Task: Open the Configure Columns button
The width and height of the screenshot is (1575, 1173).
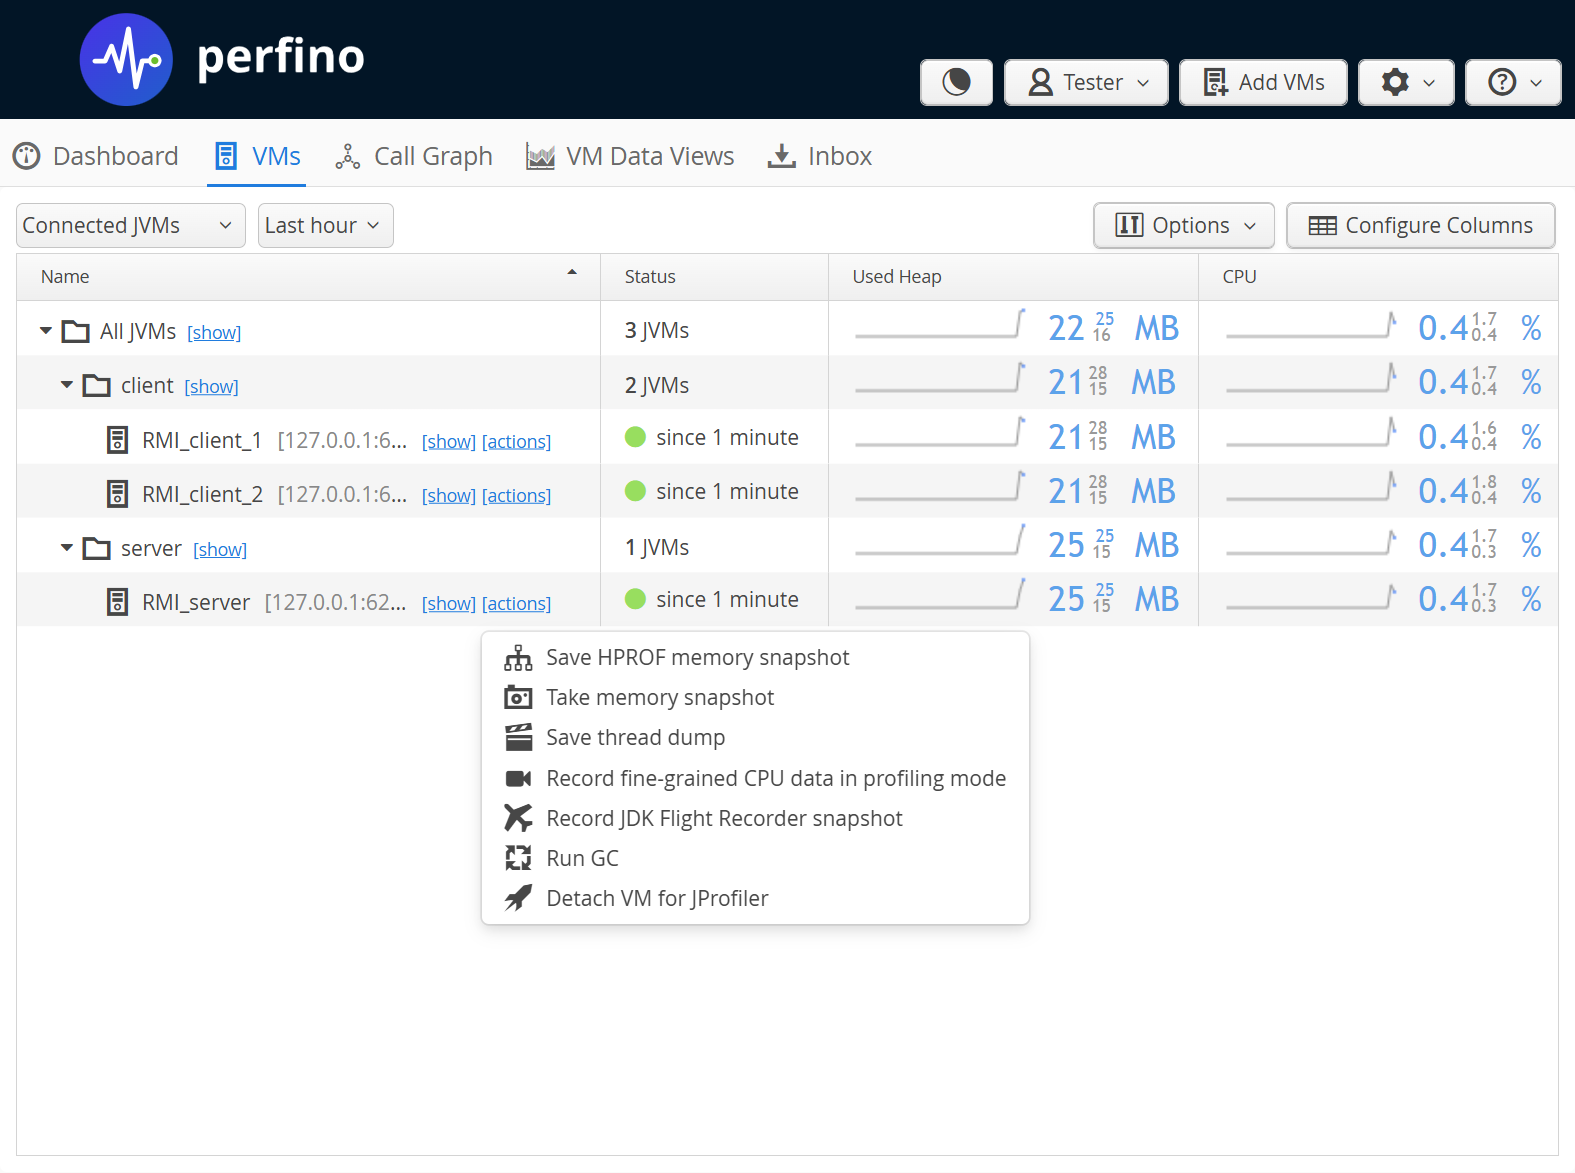Action: click(1420, 226)
